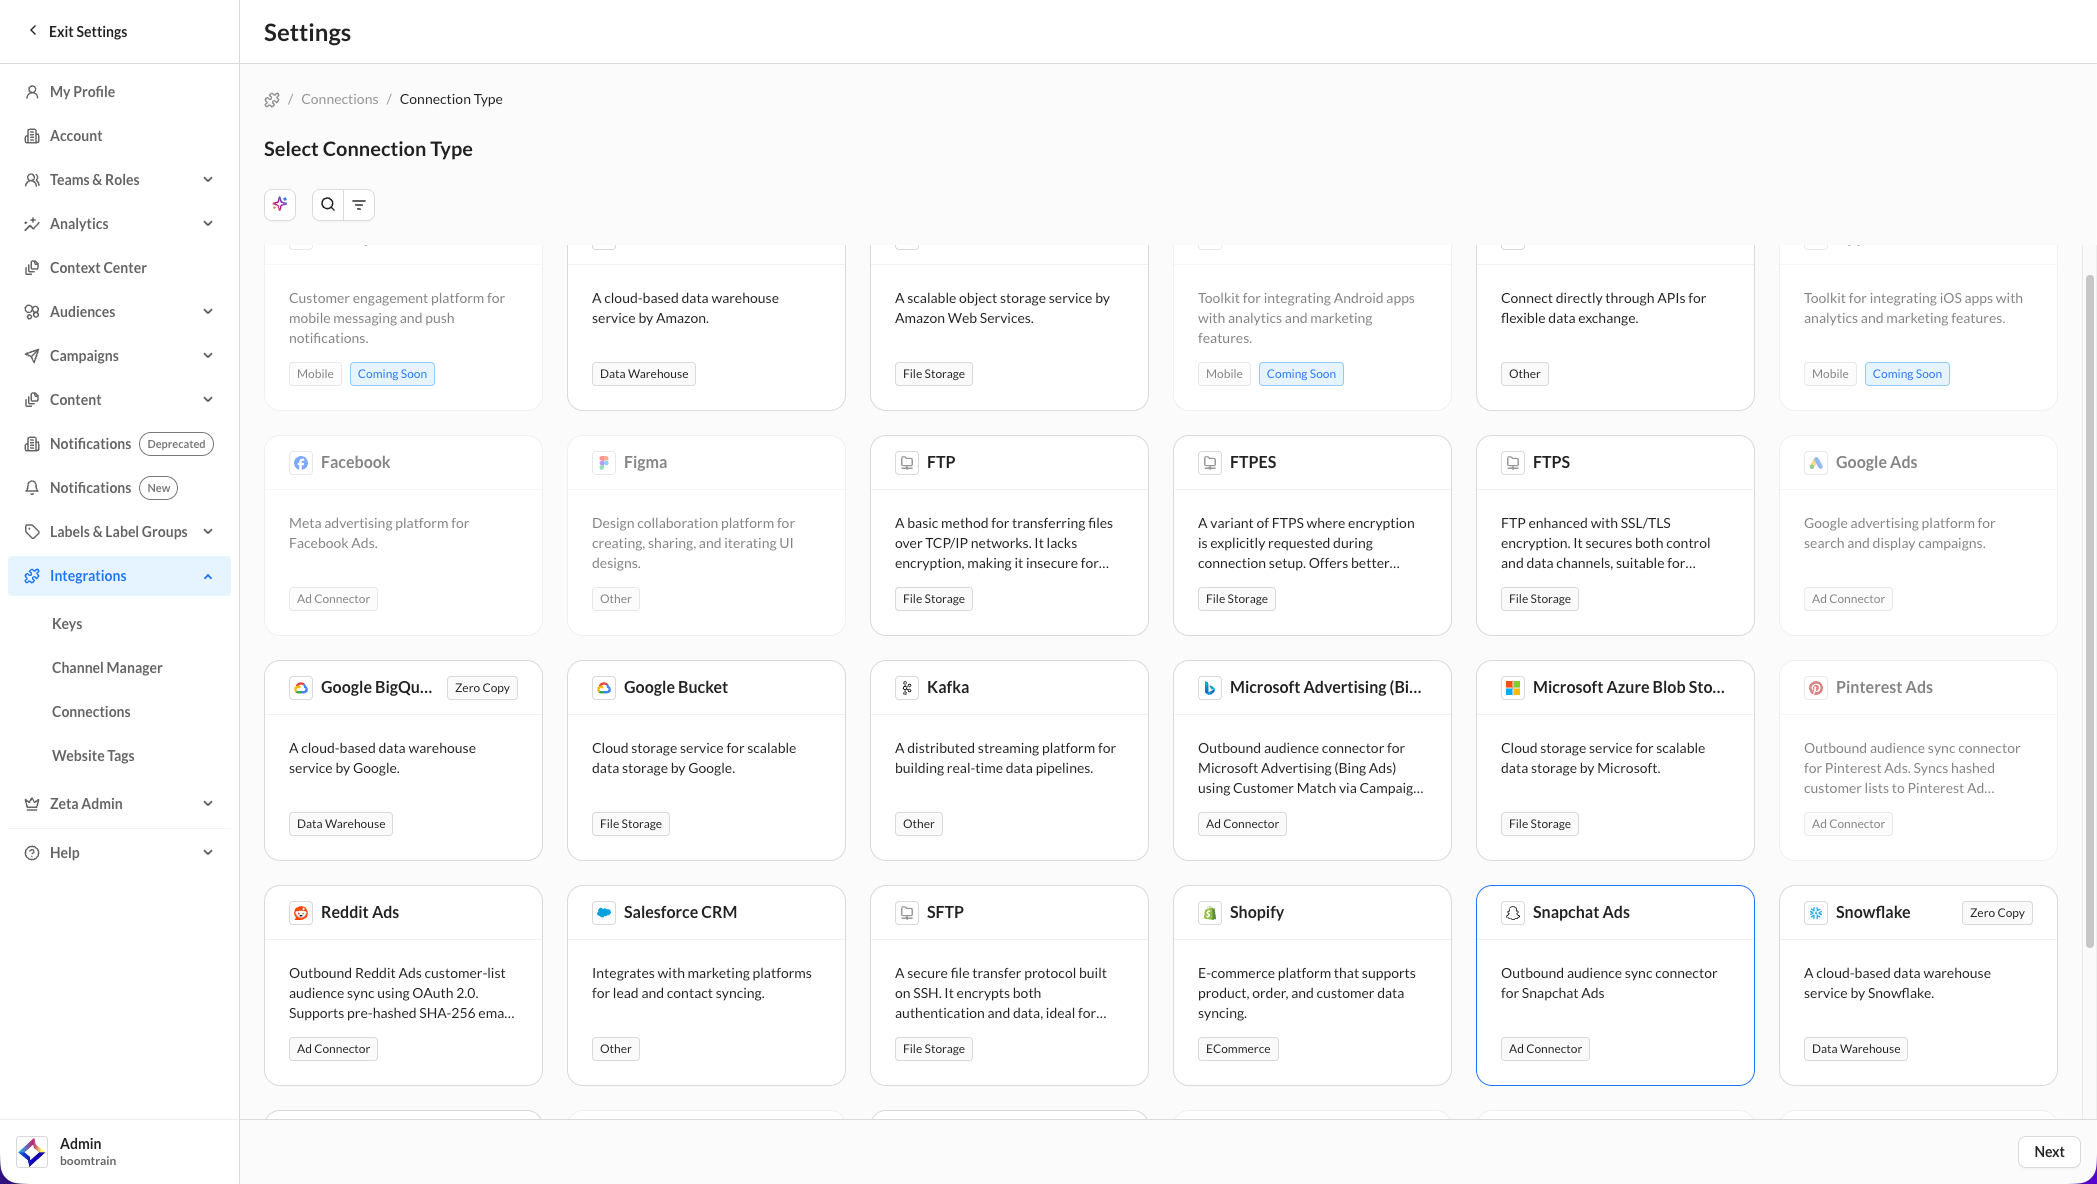The image size is (2097, 1184).
Task: Open Website Tags under Integrations
Action: point(93,755)
